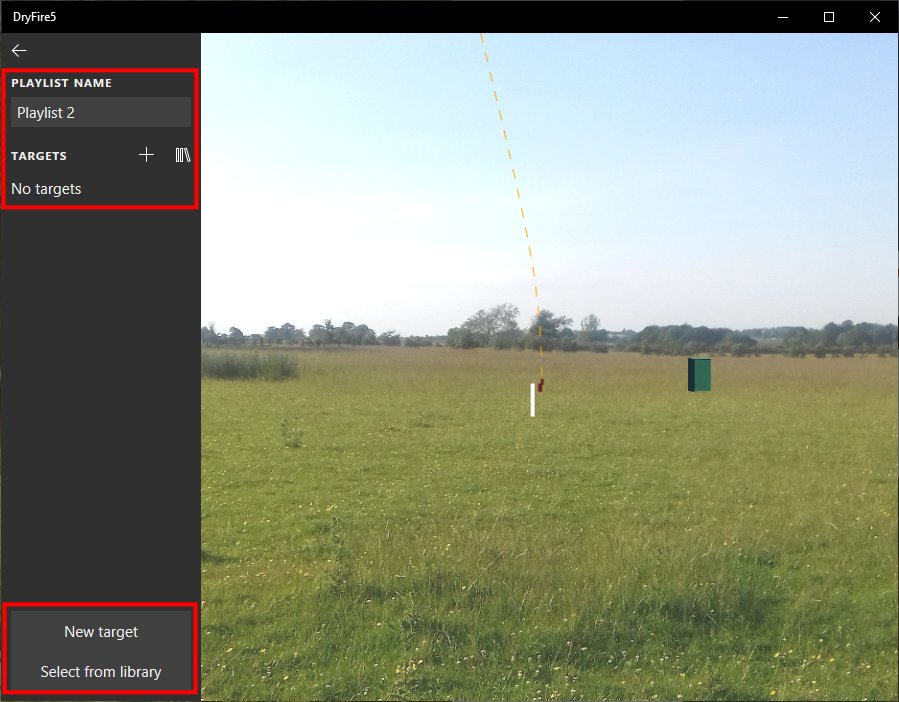Click the DryFire5 title bar text
This screenshot has height=702, width=899.
[x=34, y=17]
